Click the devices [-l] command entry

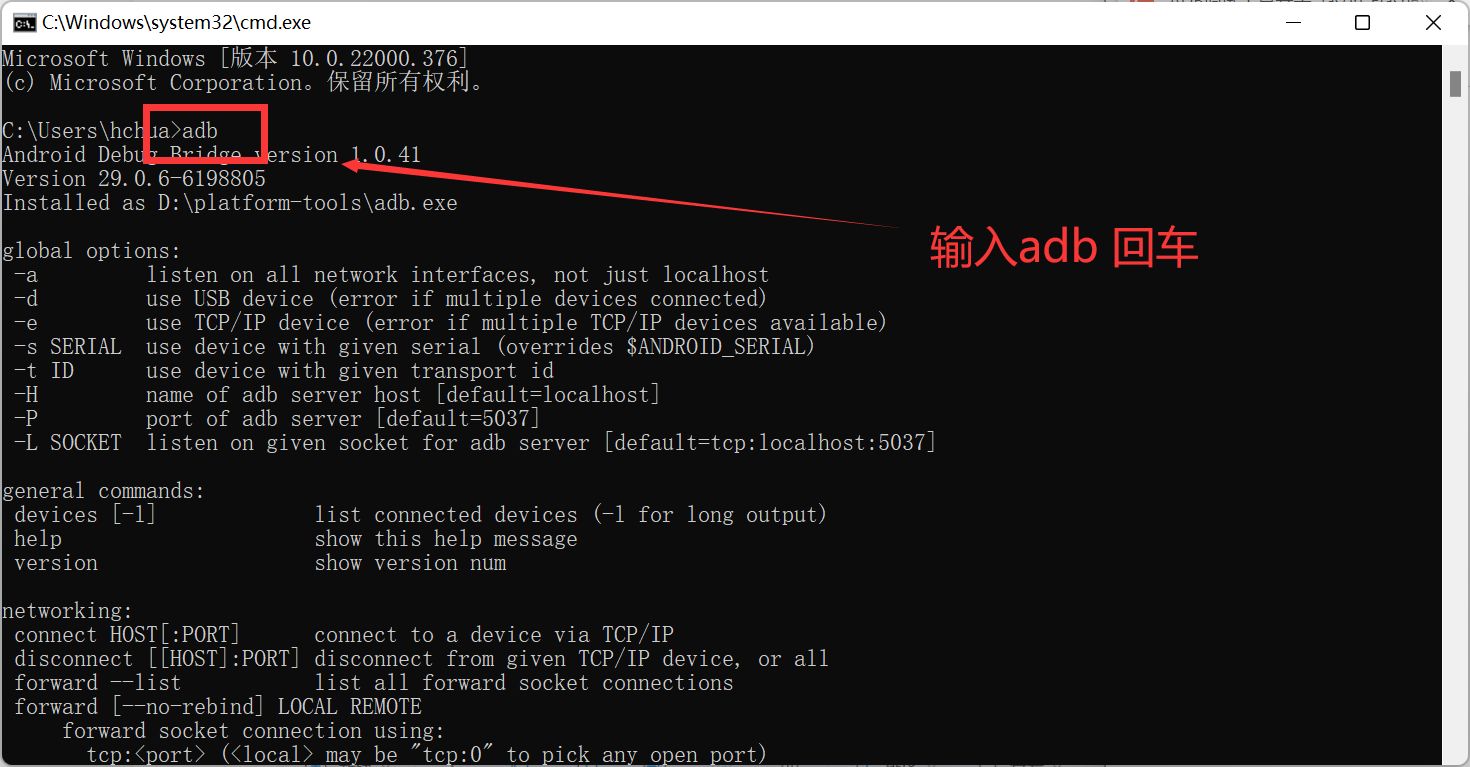click(x=85, y=515)
